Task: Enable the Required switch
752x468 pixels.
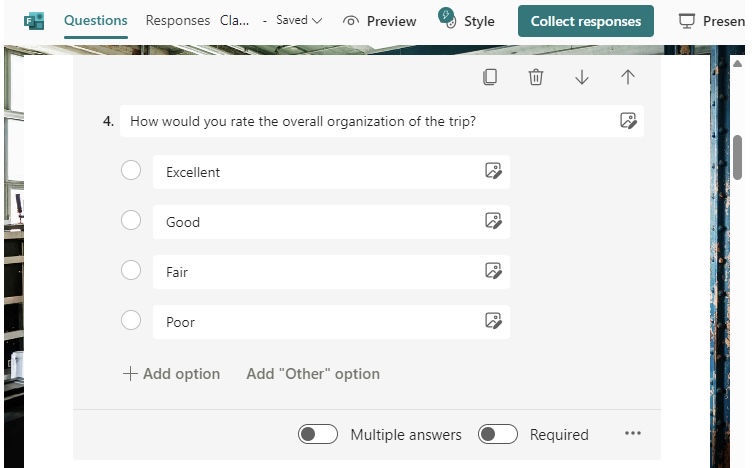Action: click(497, 434)
